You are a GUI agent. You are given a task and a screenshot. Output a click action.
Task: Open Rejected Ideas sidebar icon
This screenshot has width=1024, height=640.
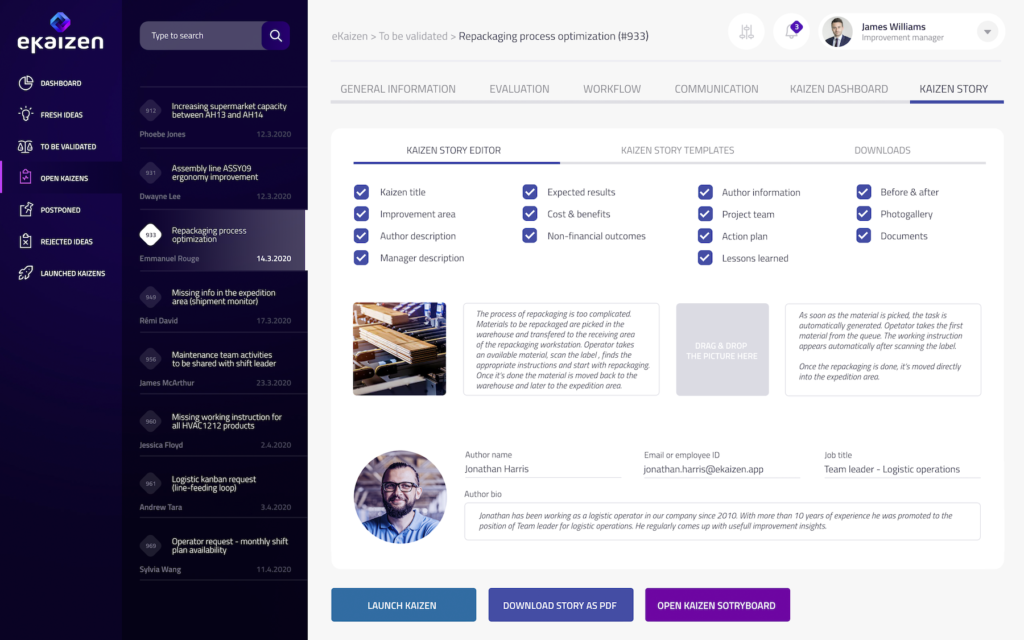pos(26,241)
